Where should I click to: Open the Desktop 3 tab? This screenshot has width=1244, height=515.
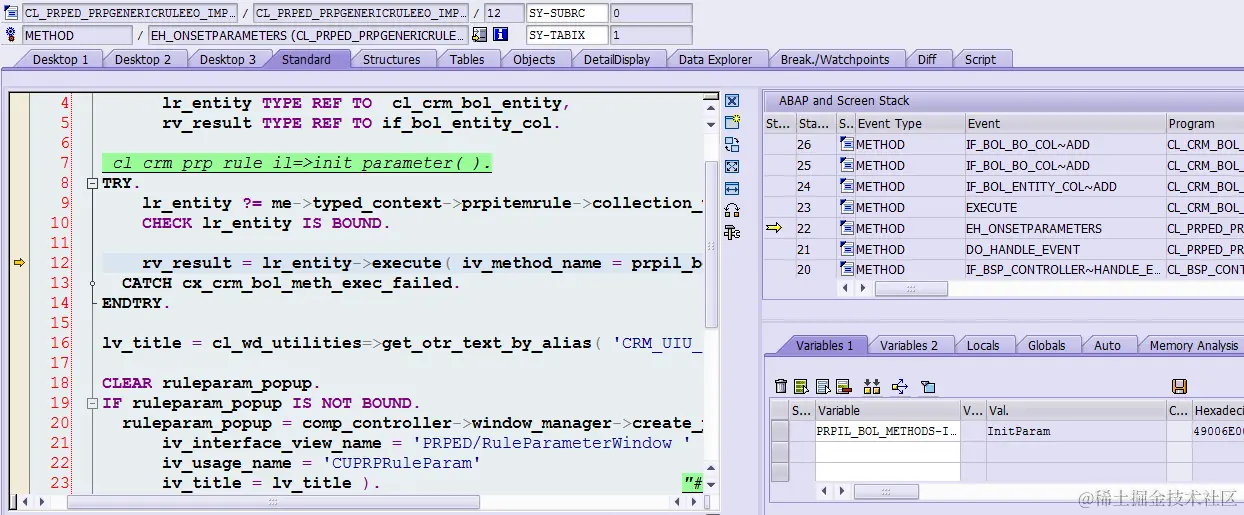pyautogui.click(x=228, y=59)
